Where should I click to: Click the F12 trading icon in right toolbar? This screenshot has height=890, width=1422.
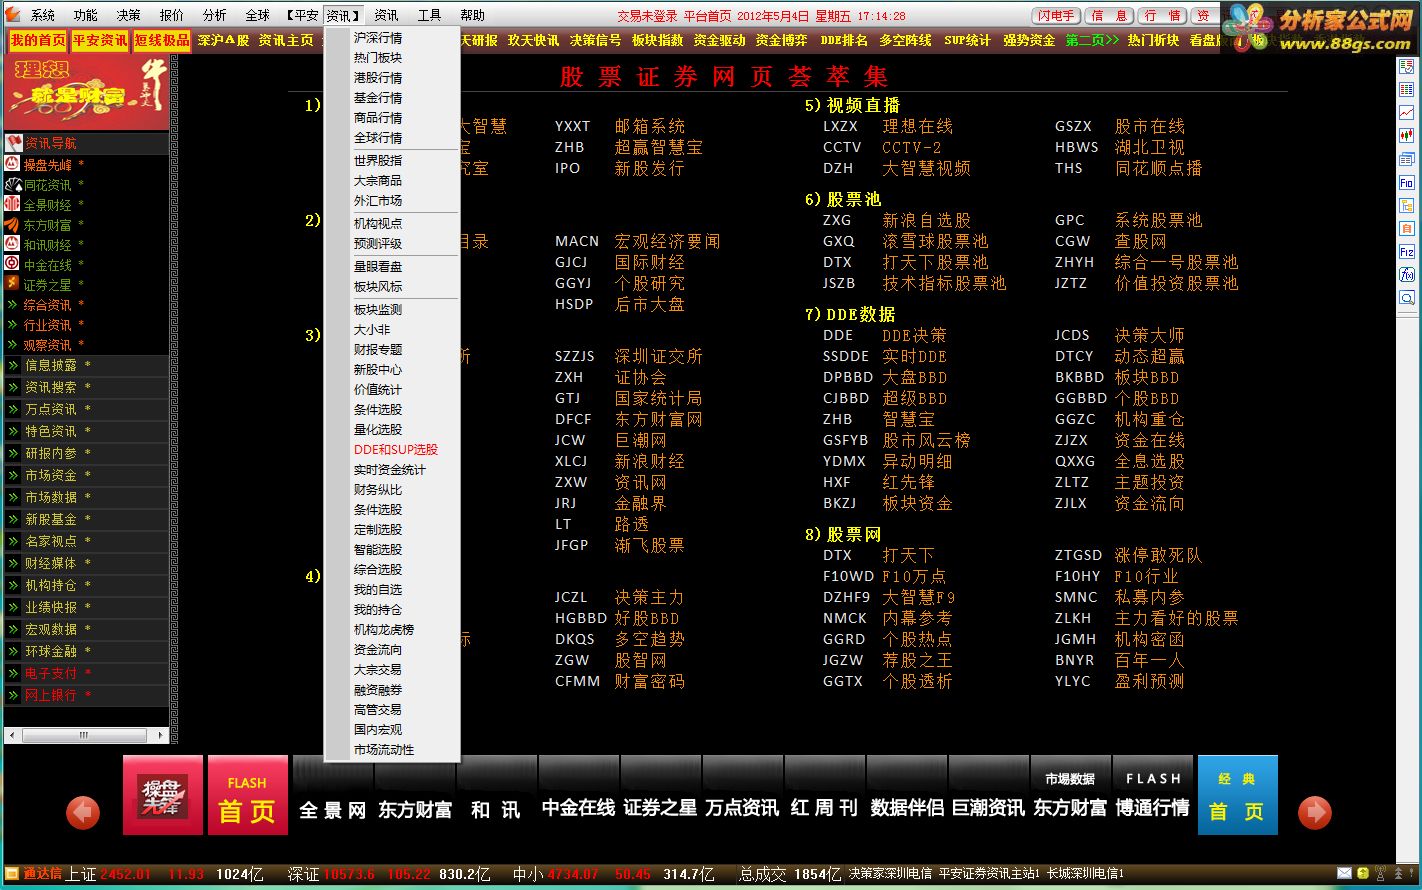1406,251
